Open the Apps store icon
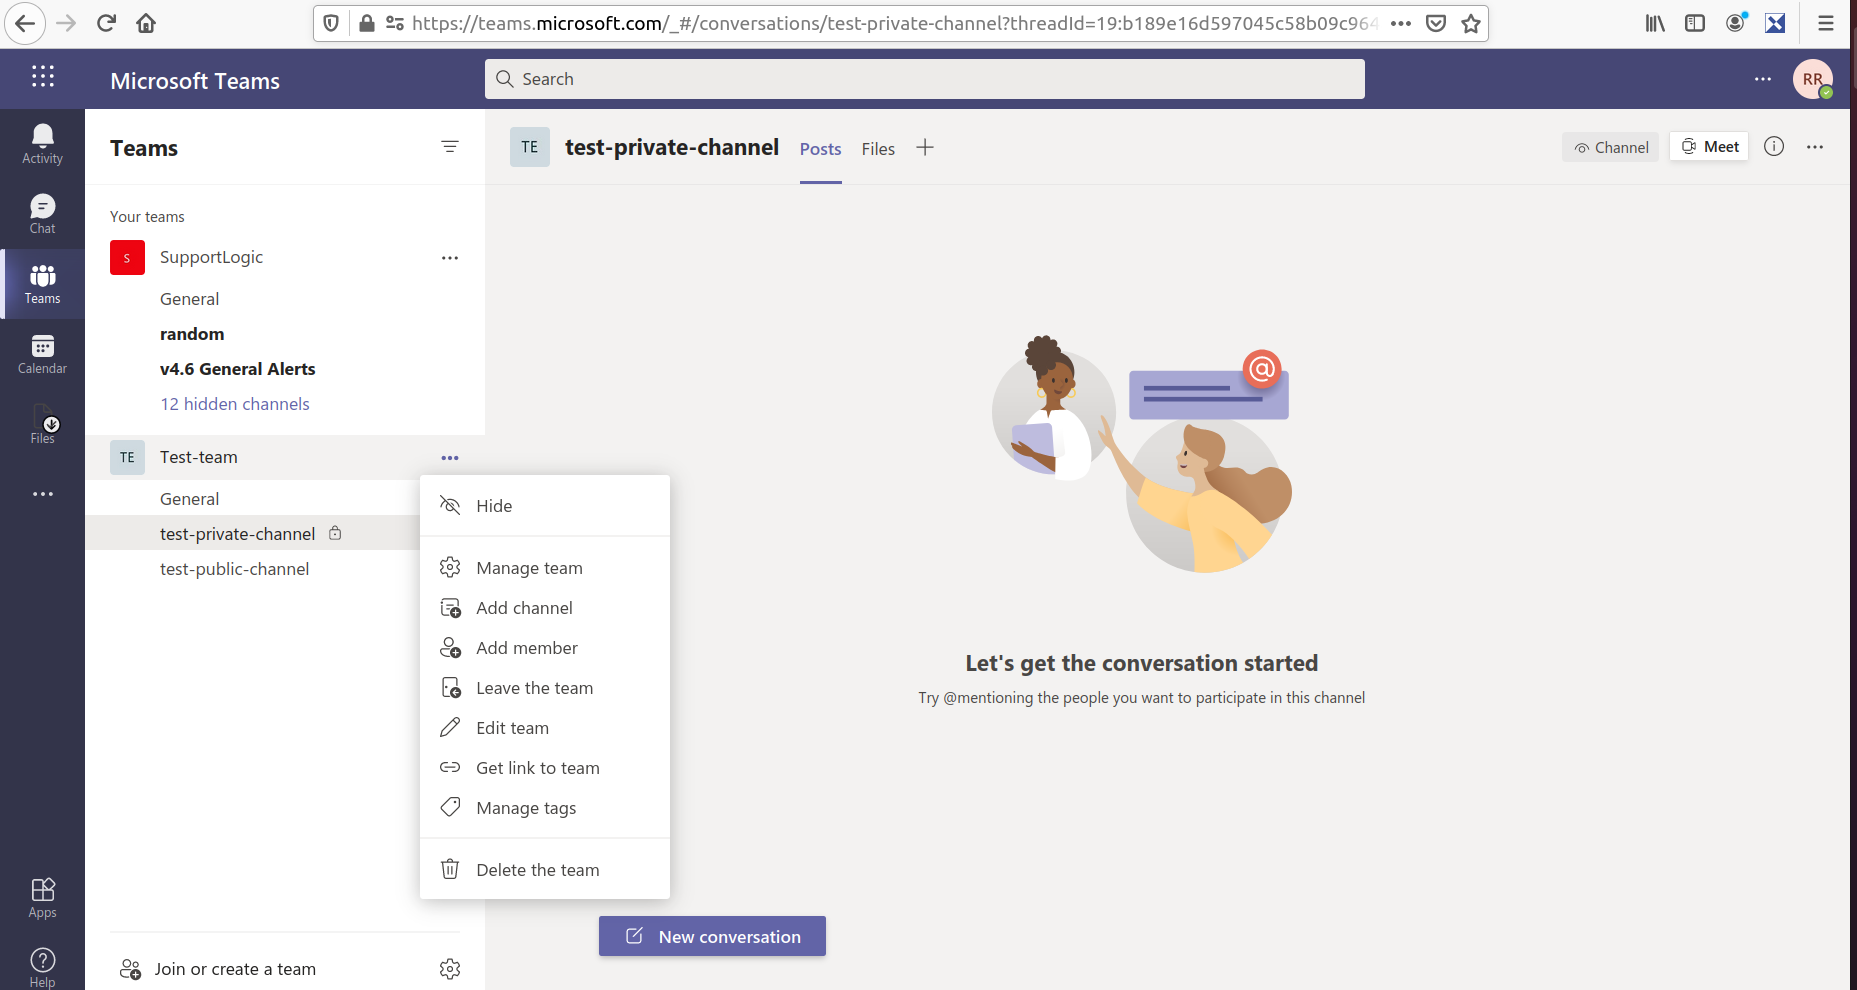 (x=42, y=897)
